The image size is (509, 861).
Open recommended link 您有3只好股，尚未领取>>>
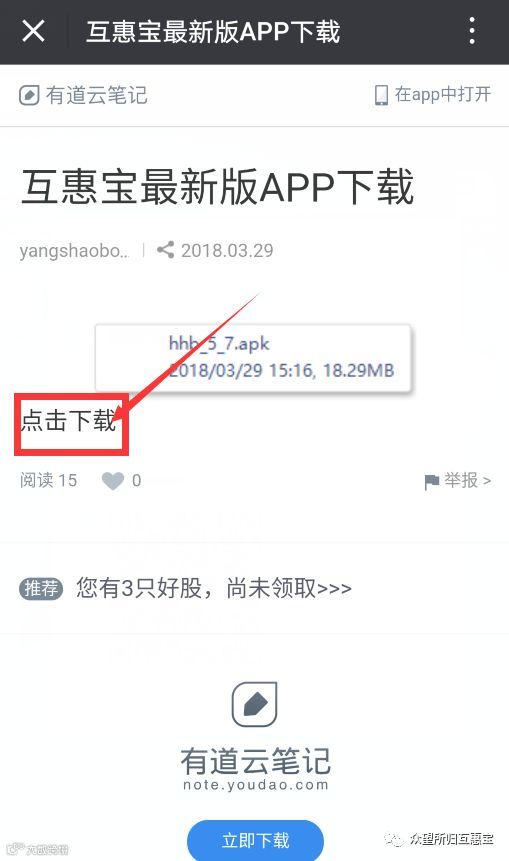[x=214, y=589]
